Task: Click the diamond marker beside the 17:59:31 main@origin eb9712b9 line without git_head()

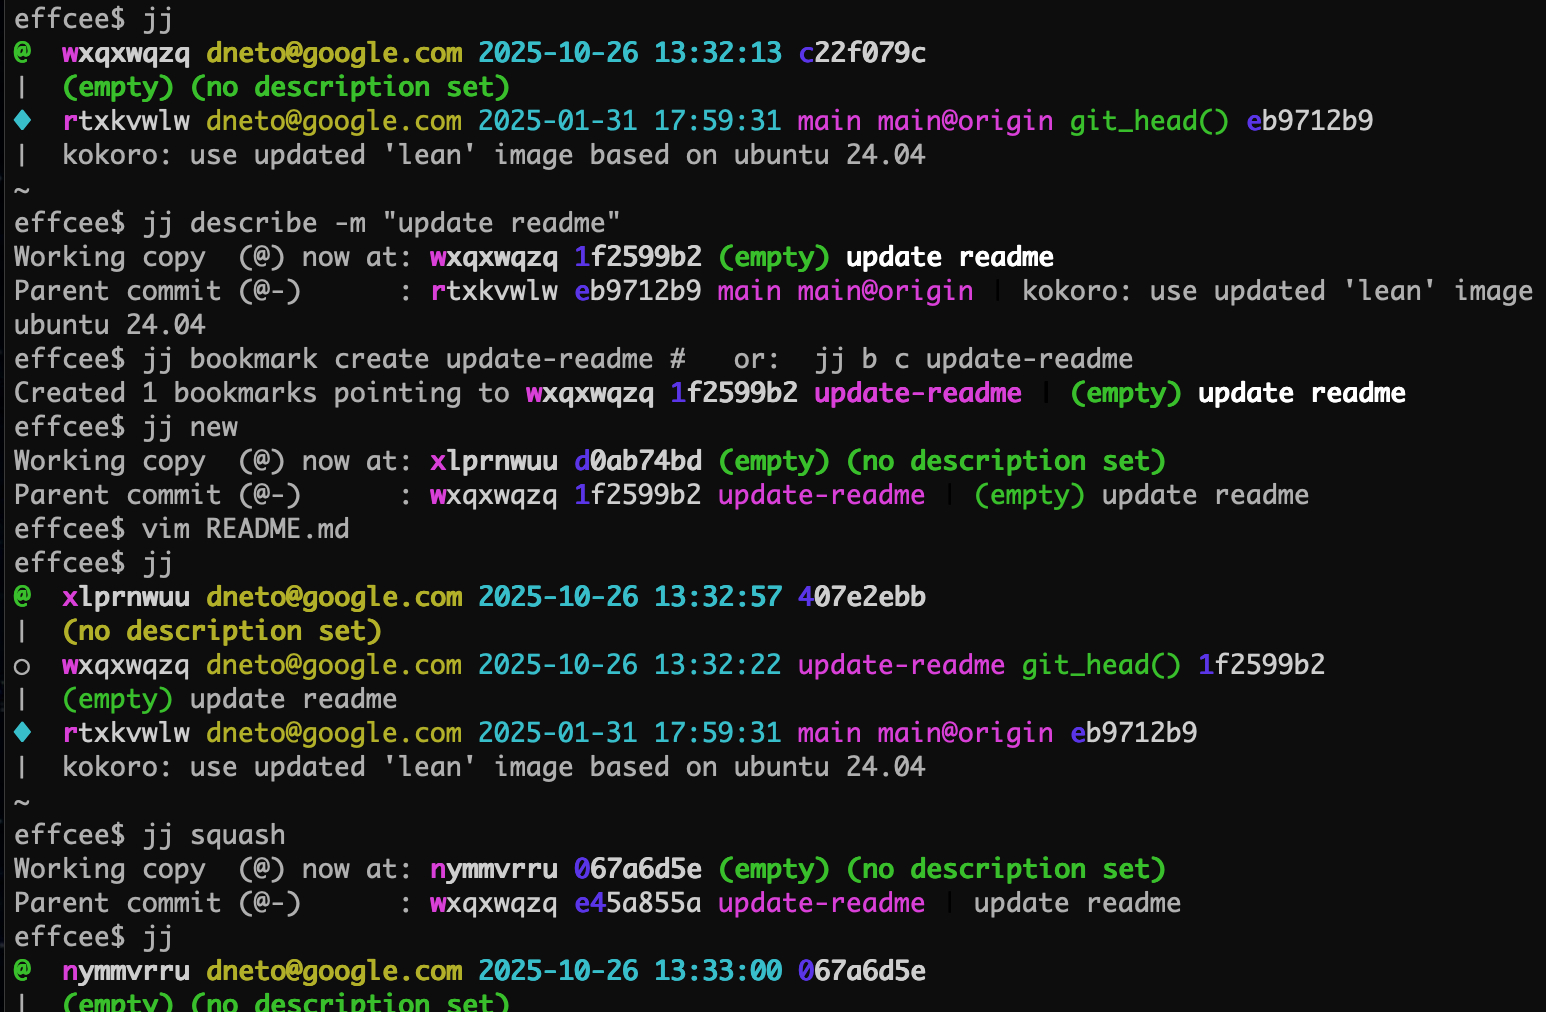Action: pos(22,732)
